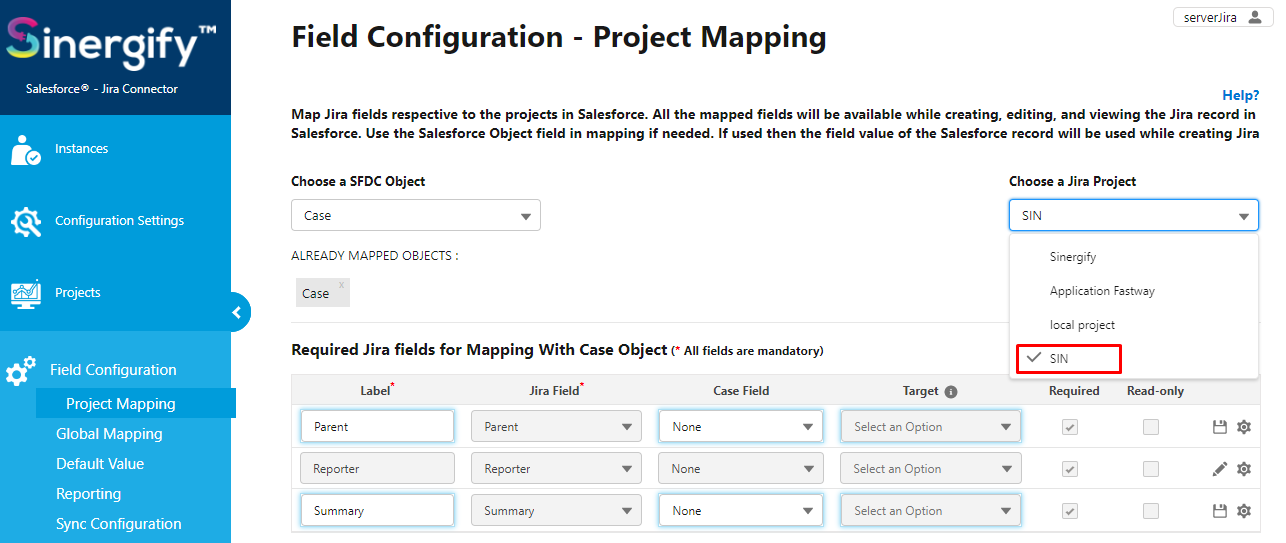Click the Label column header

point(377,391)
